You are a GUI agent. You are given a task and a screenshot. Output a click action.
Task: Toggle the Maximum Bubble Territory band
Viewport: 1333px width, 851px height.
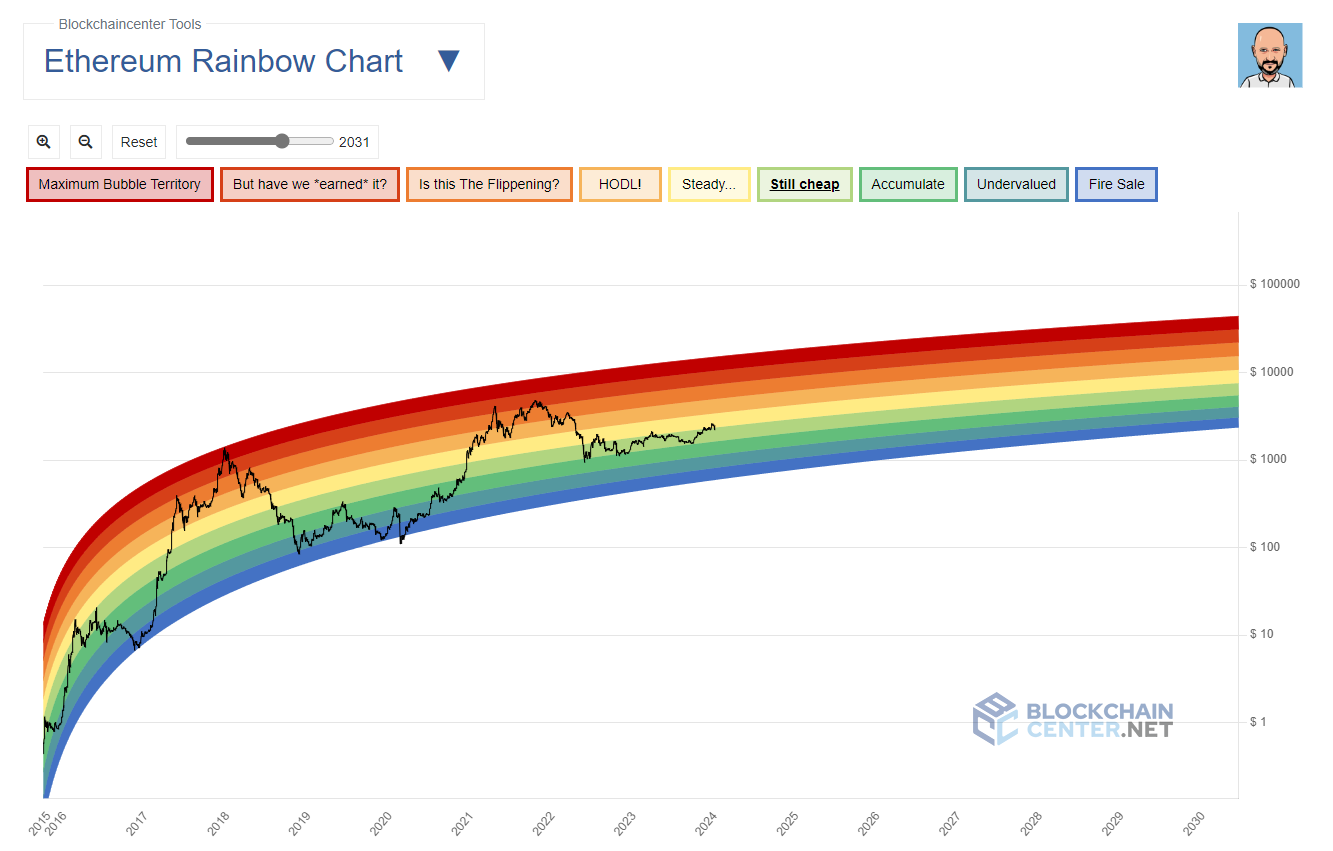click(120, 185)
